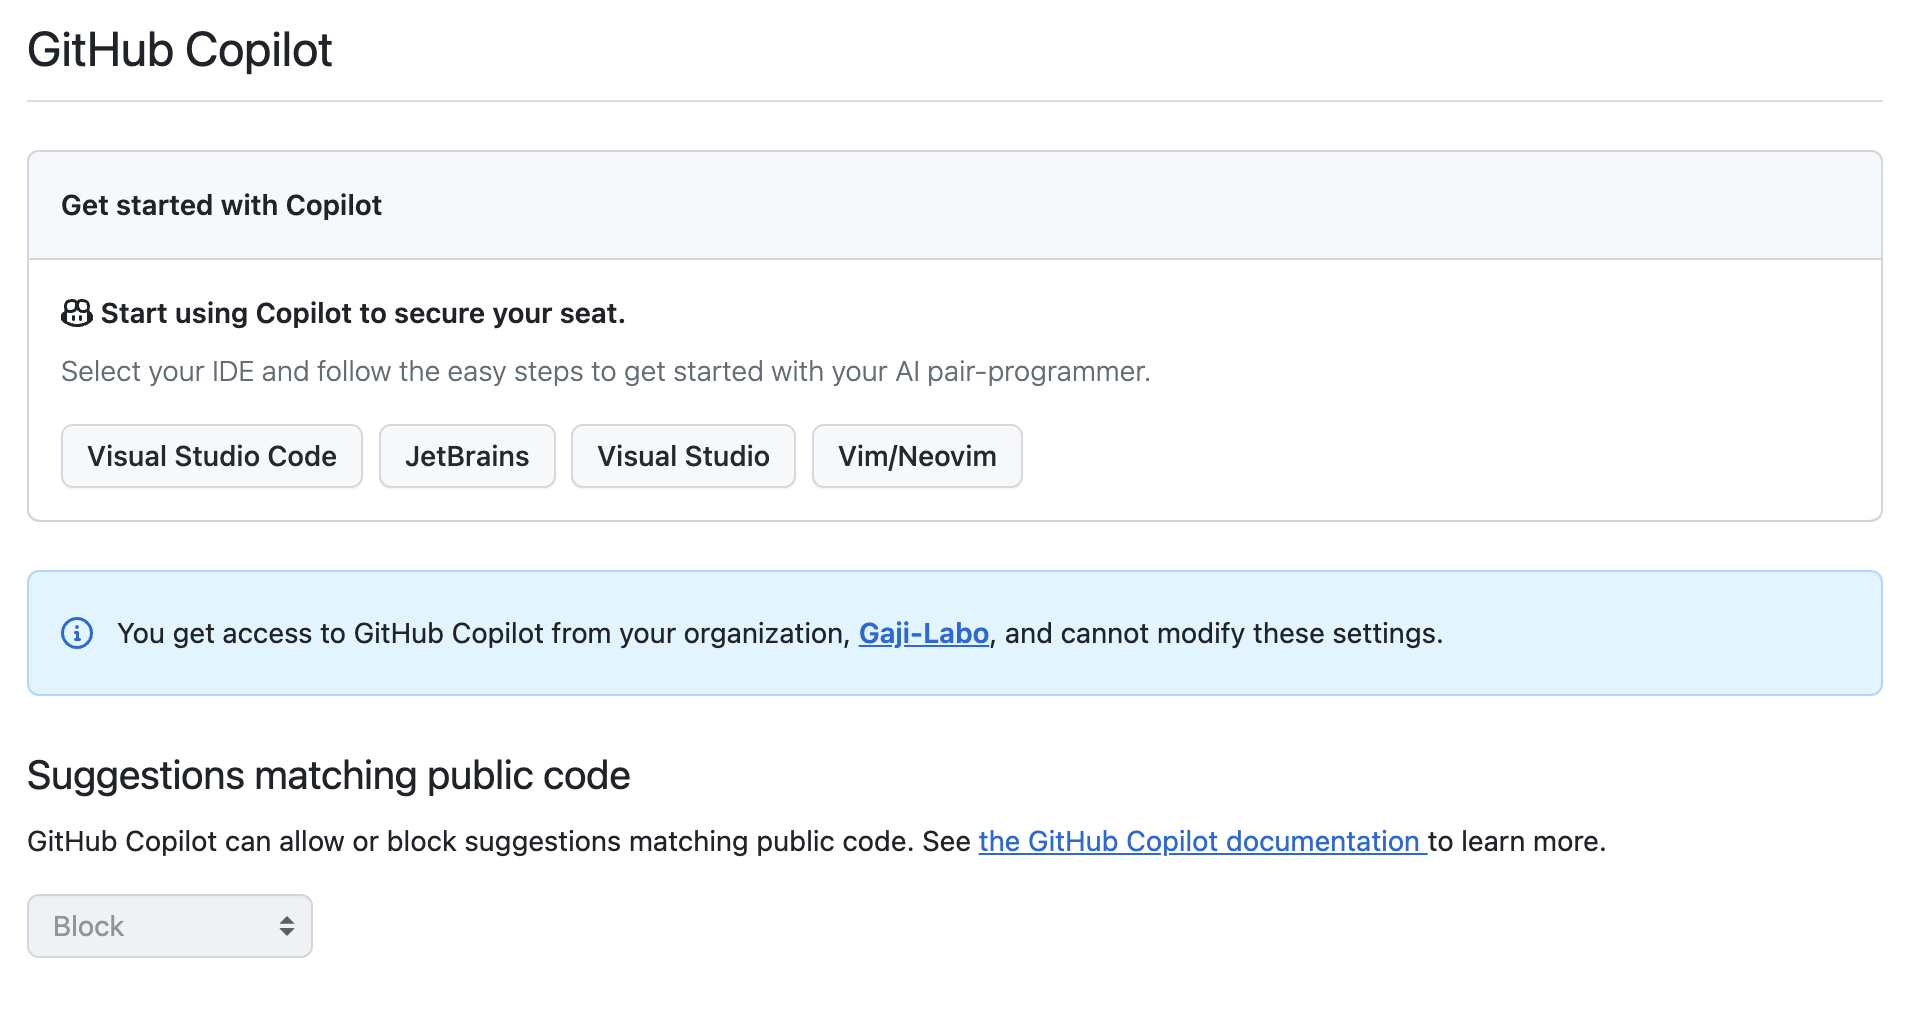Choose JetBrains to get started with Copilot

pos(466,456)
